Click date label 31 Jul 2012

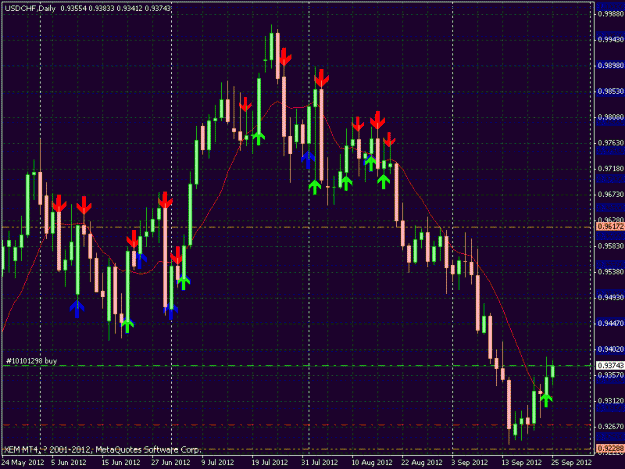point(320,463)
